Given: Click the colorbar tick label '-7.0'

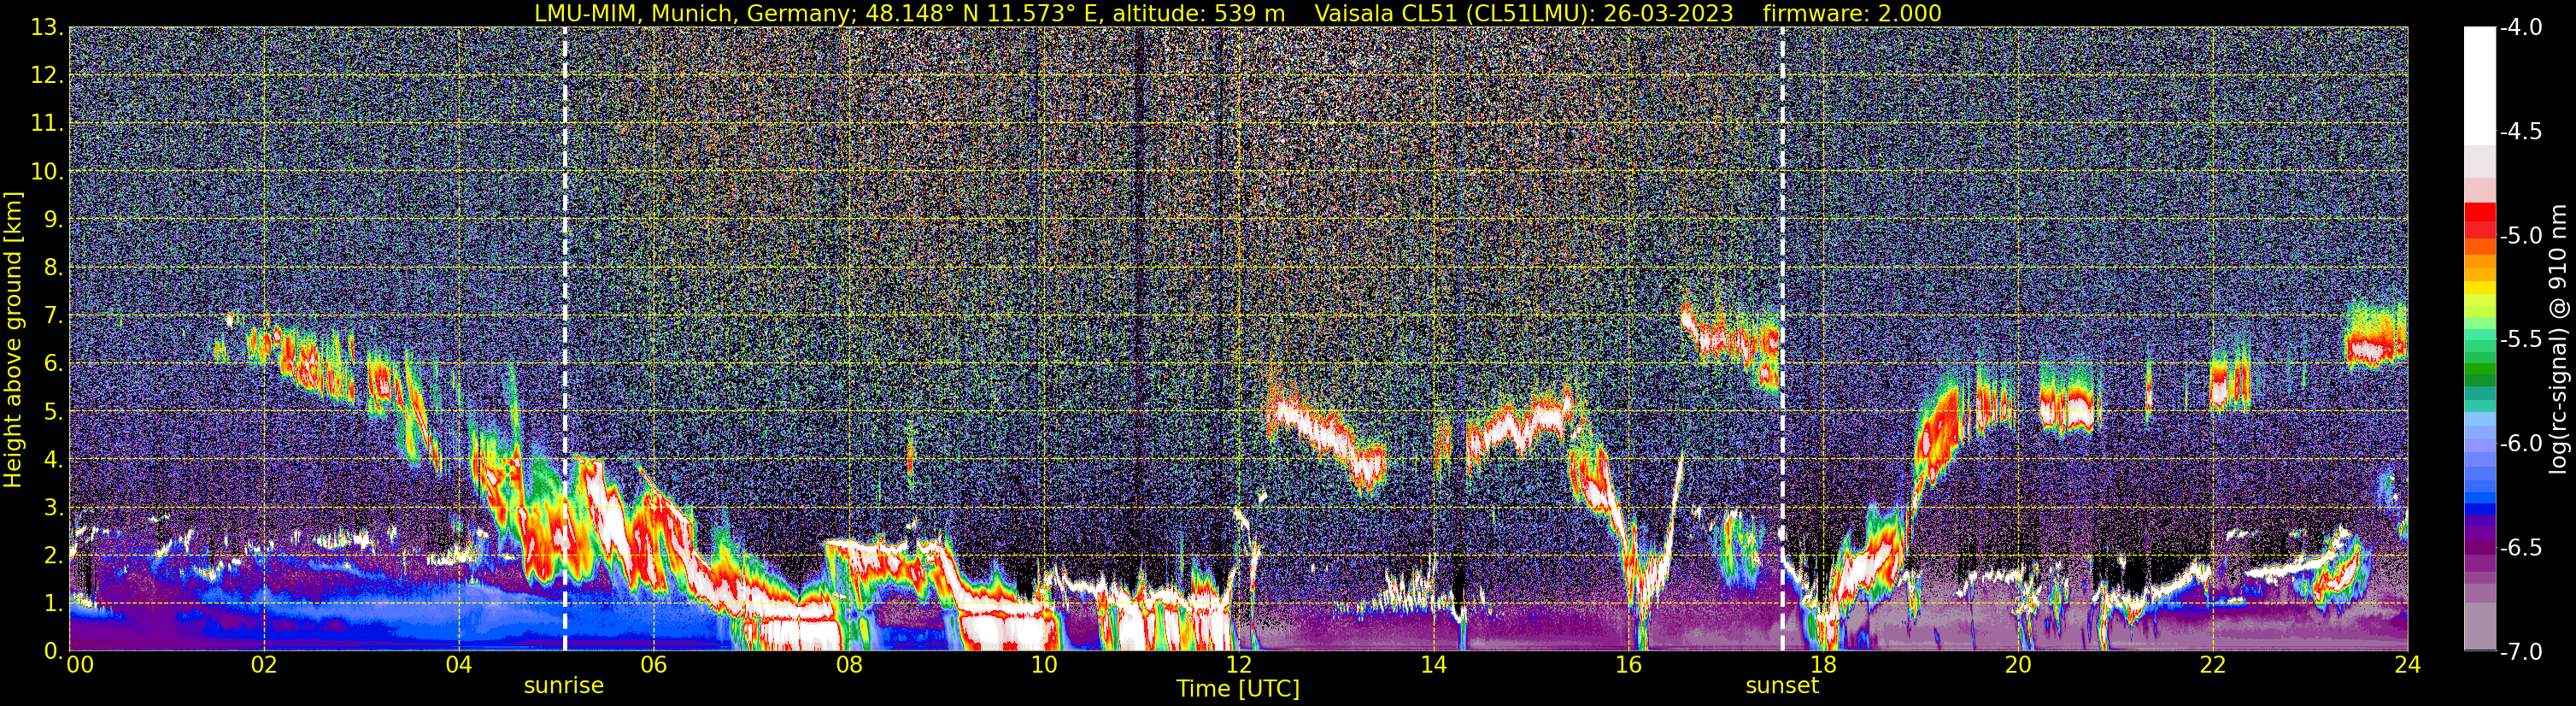Looking at the screenshot, I should click(x=2520, y=652).
